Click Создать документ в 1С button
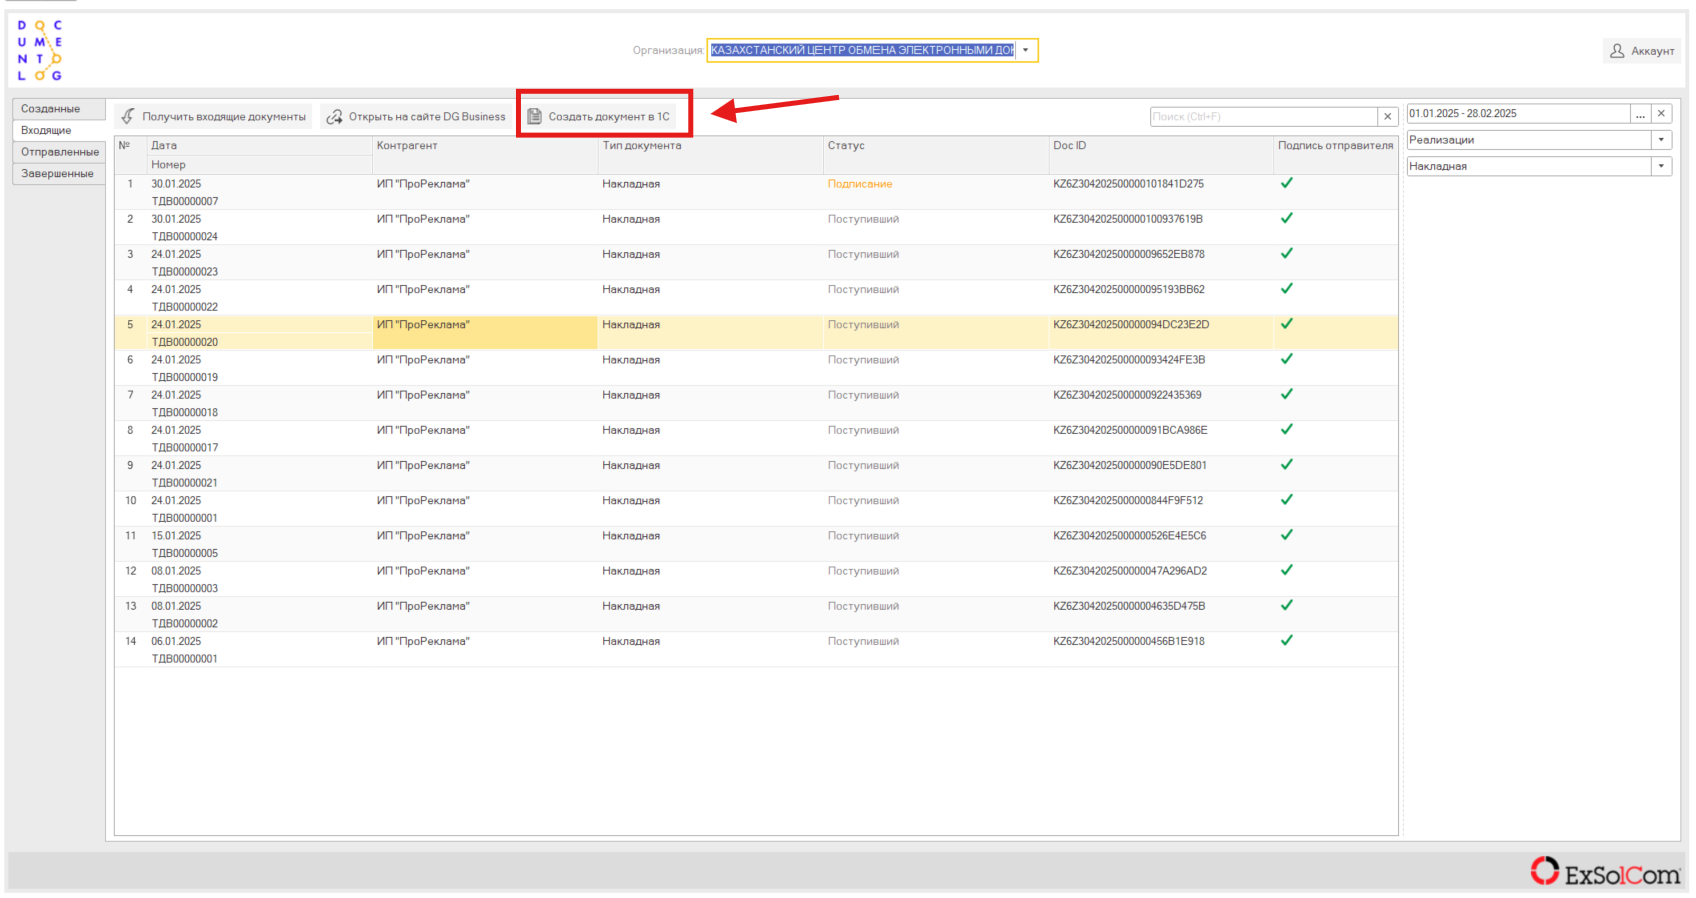The image size is (1696, 898). click(x=598, y=117)
